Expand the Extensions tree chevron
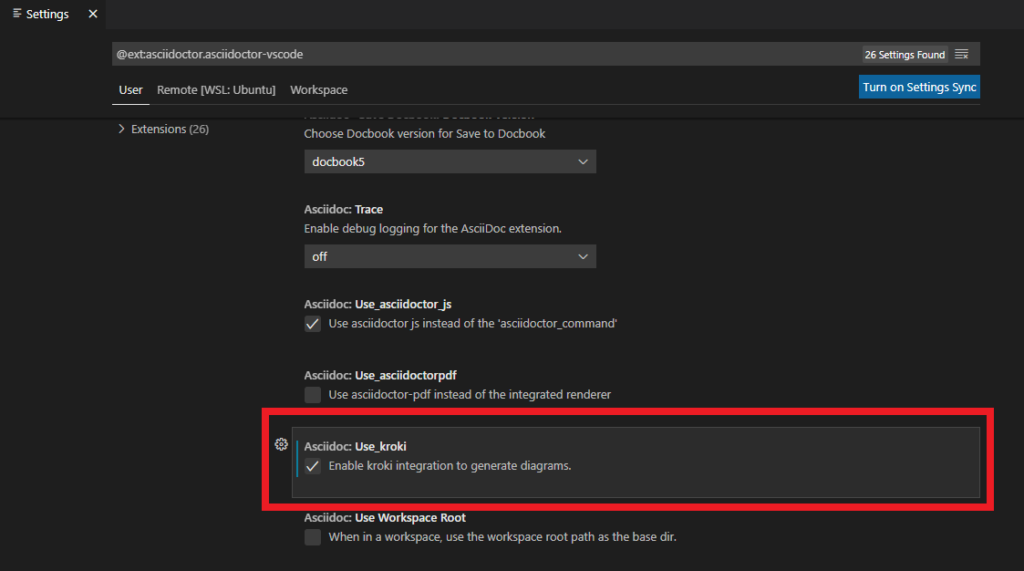The height and width of the screenshot is (571, 1024). 122,129
